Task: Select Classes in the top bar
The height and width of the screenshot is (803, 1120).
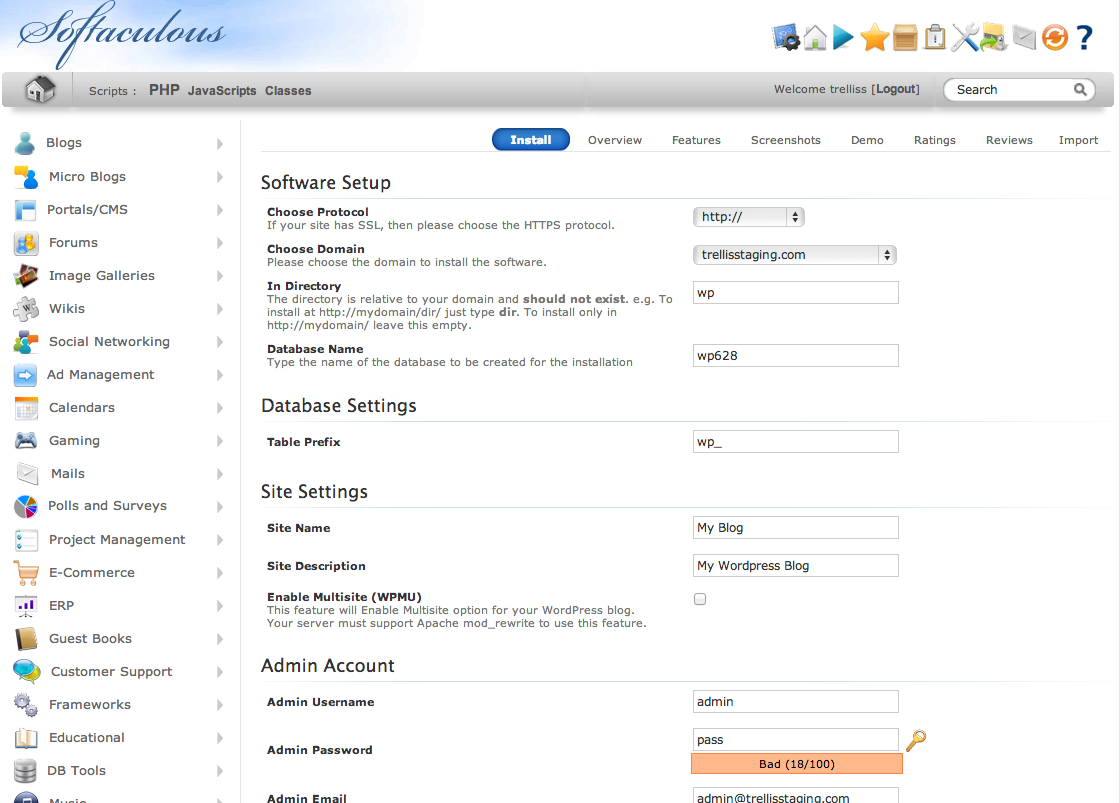Action: pyautogui.click(x=288, y=91)
